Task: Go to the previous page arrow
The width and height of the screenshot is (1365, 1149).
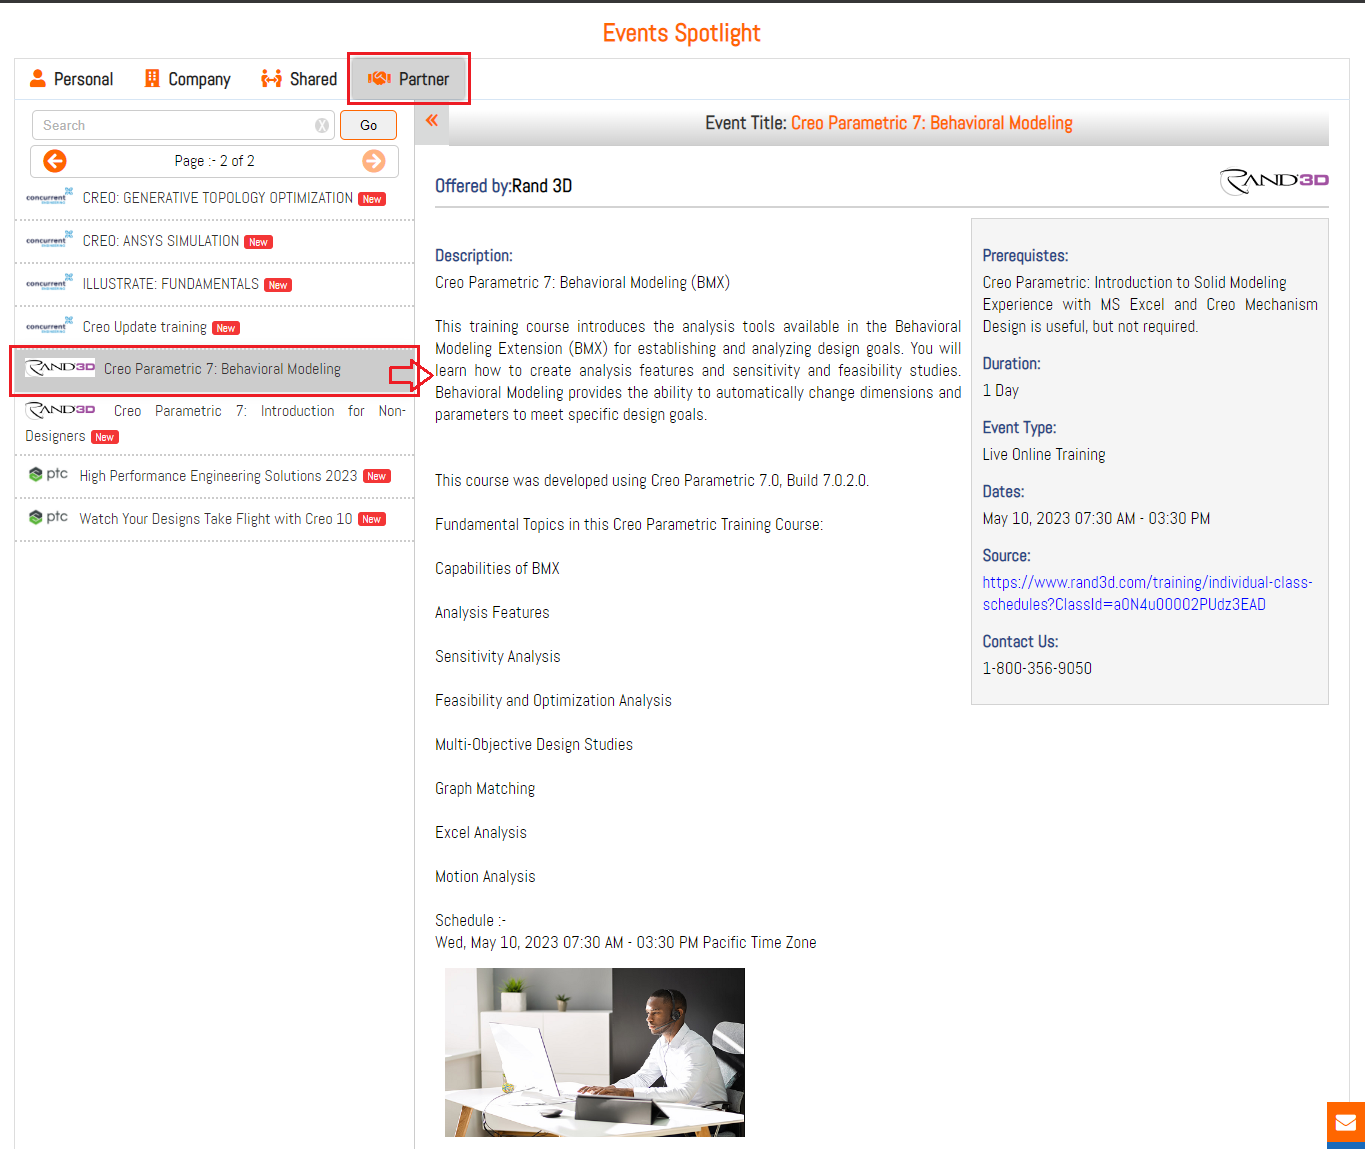Action: coord(55,161)
